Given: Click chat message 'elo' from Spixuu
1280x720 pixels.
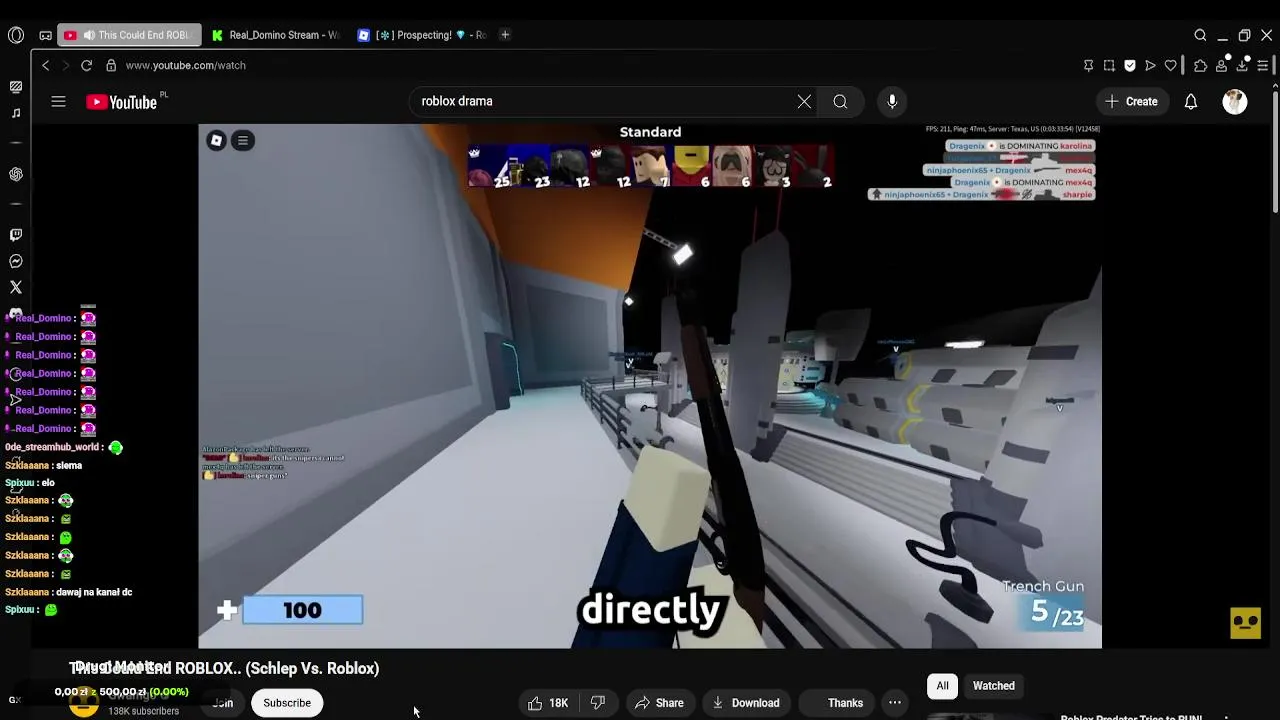Looking at the screenshot, I should 48,483.
